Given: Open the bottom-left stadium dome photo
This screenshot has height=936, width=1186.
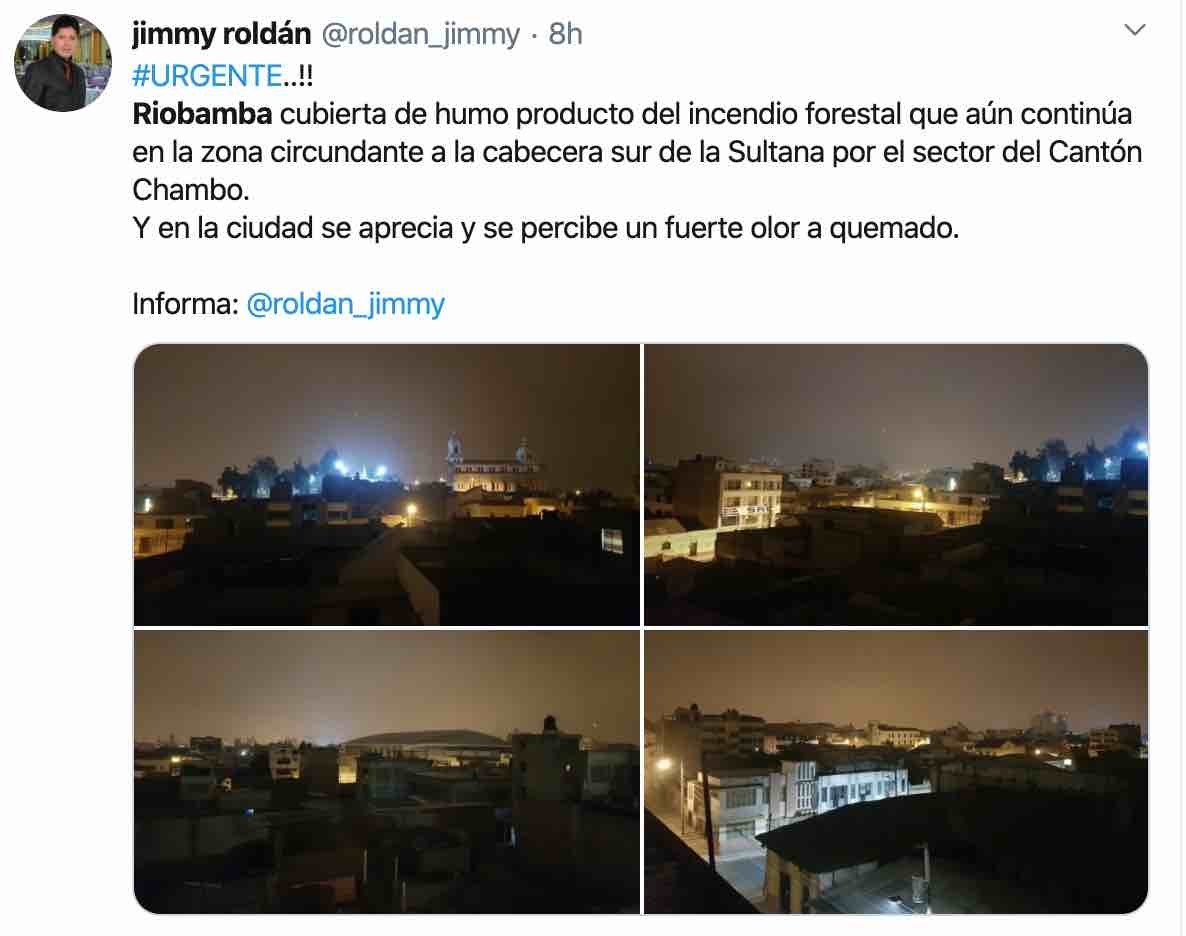Looking at the screenshot, I should [387, 772].
